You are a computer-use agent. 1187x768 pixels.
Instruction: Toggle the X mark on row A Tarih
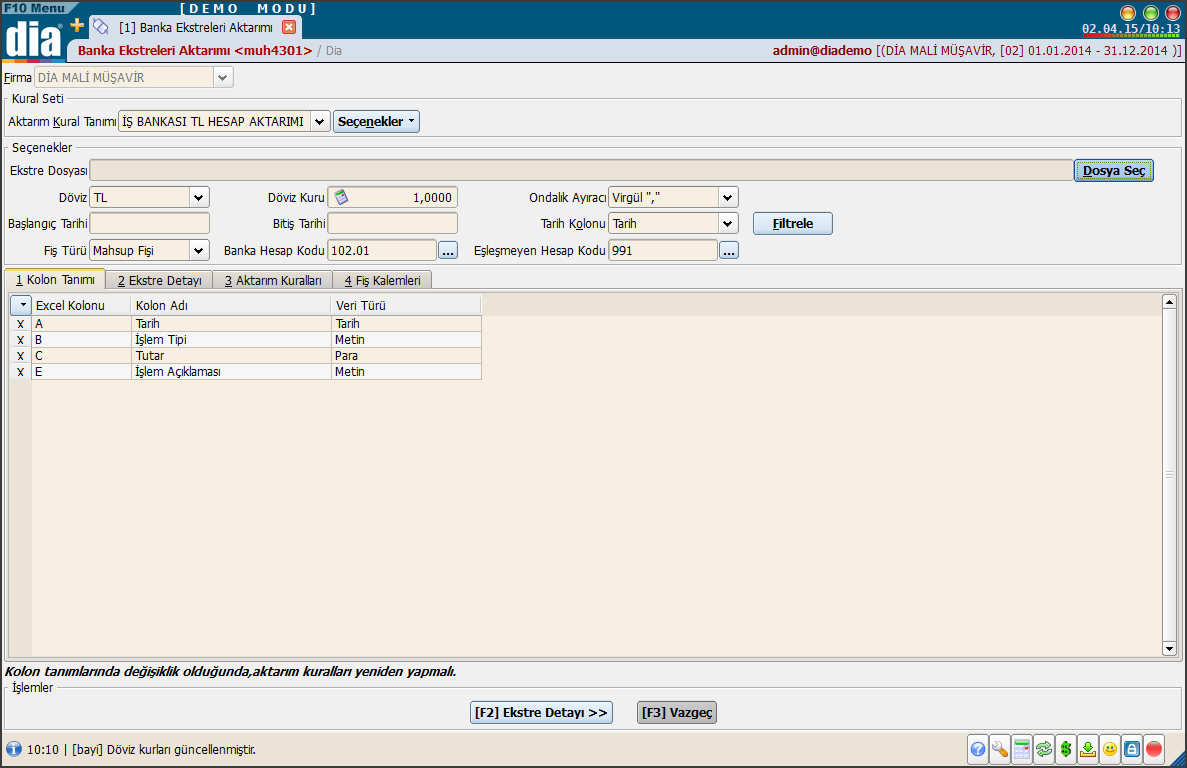click(x=20, y=324)
